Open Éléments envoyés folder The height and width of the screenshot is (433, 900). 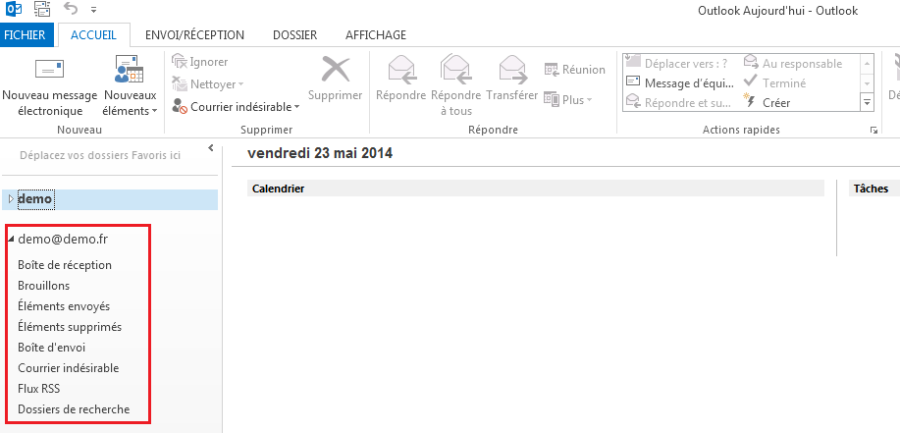pos(64,306)
